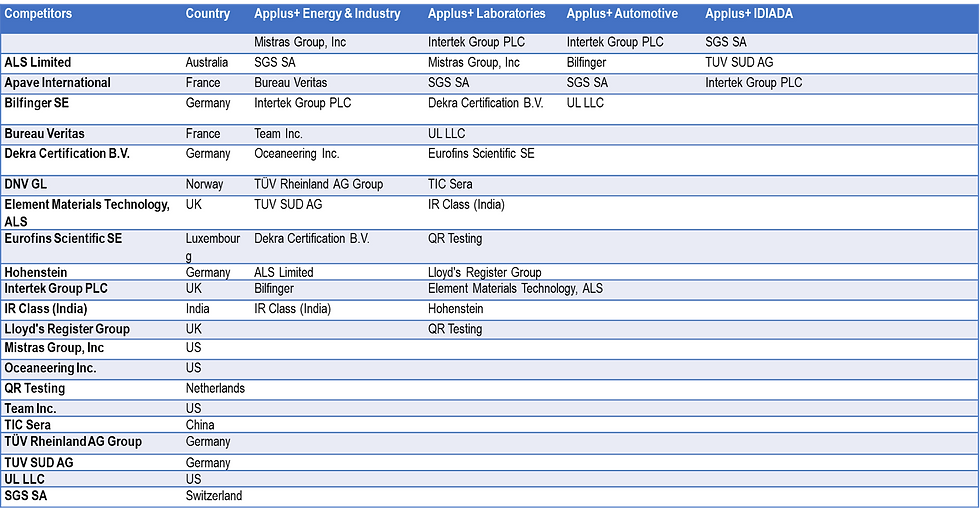Select Germany in the TÜV Rheinland AG Group row
Viewport: 980px width, 511px height.
(x=208, y=442)
